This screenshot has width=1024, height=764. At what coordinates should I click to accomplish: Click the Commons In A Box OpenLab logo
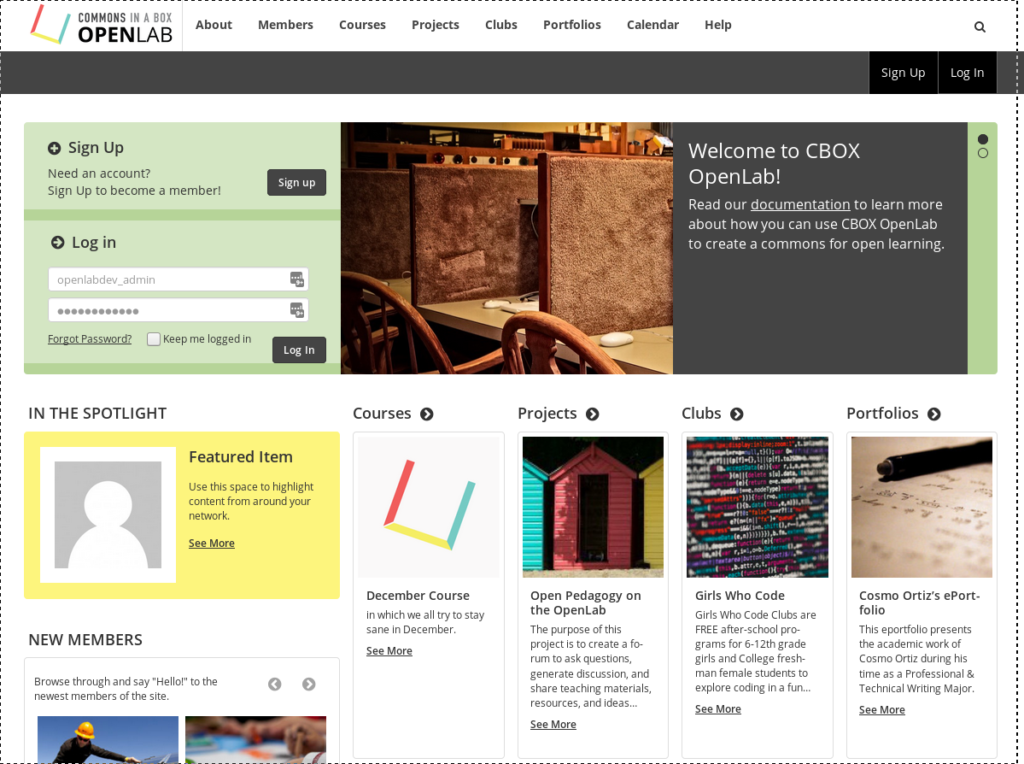(x=101, y=25)
